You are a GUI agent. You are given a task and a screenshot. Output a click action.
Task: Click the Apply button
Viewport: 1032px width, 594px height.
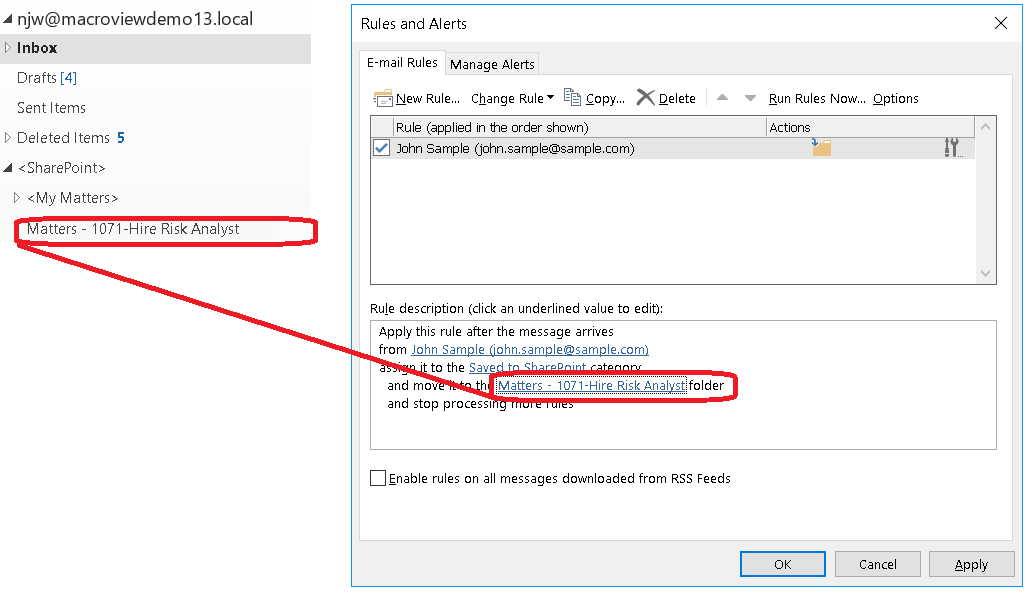(970, 564)
